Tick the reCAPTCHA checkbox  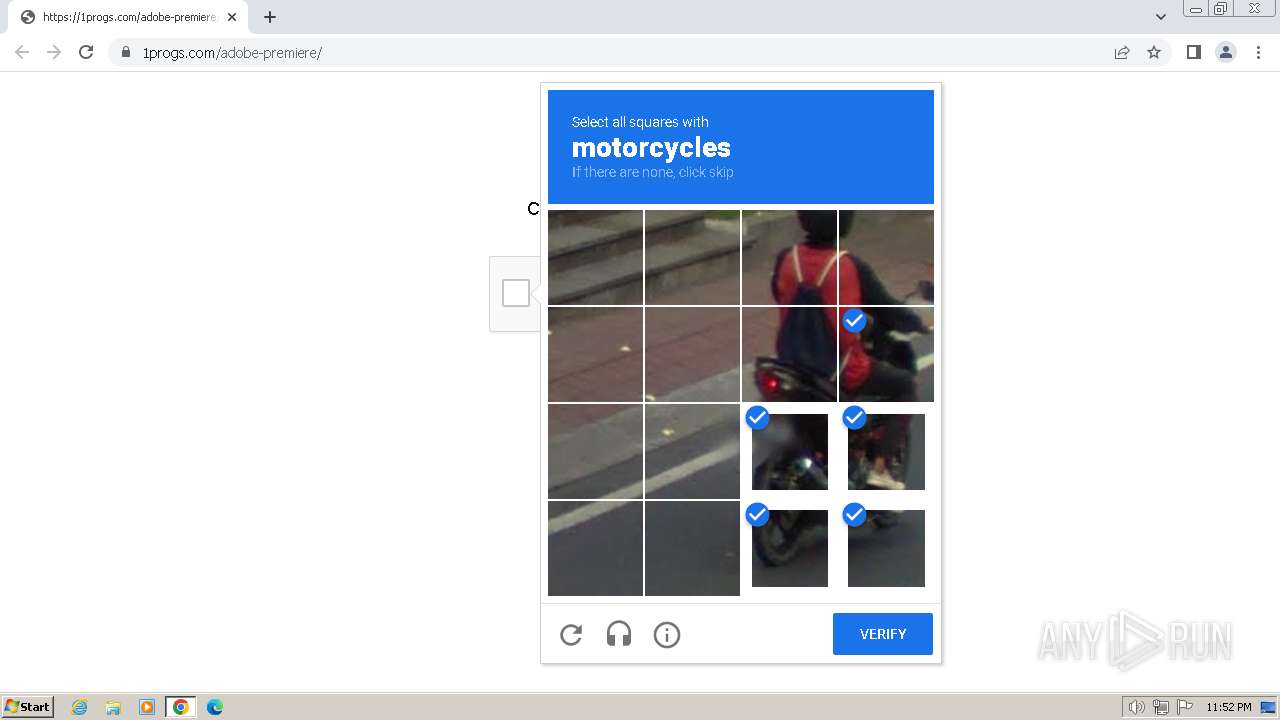click(x=516, y=293)
